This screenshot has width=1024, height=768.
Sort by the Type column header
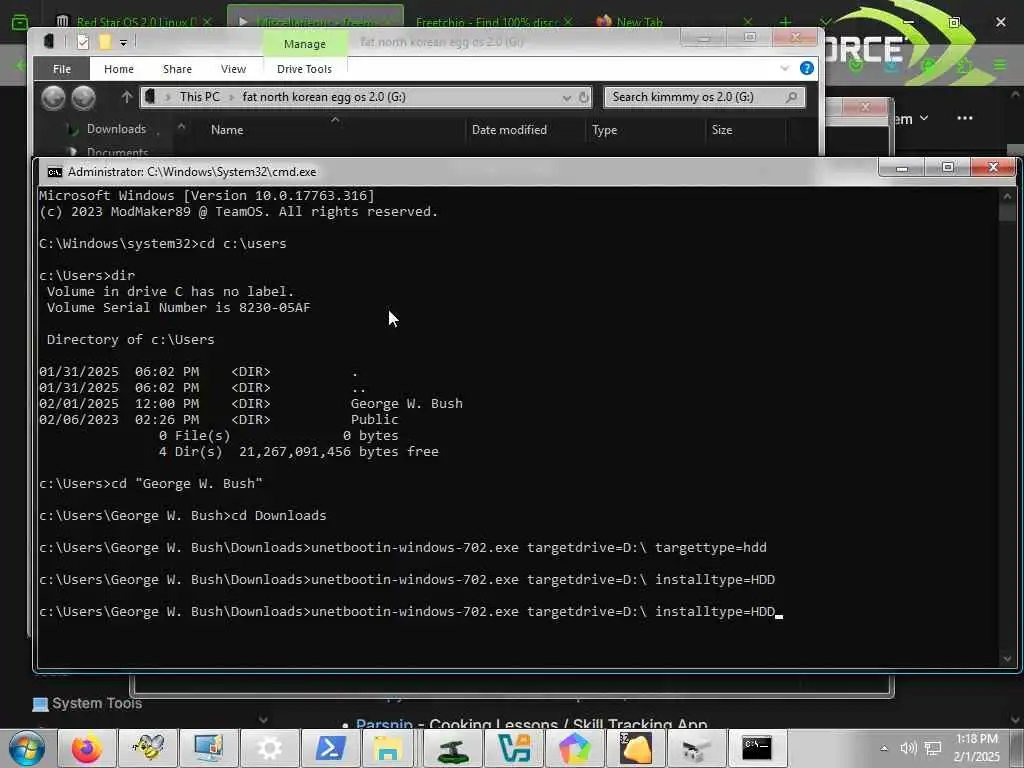(x=605, y=130)
